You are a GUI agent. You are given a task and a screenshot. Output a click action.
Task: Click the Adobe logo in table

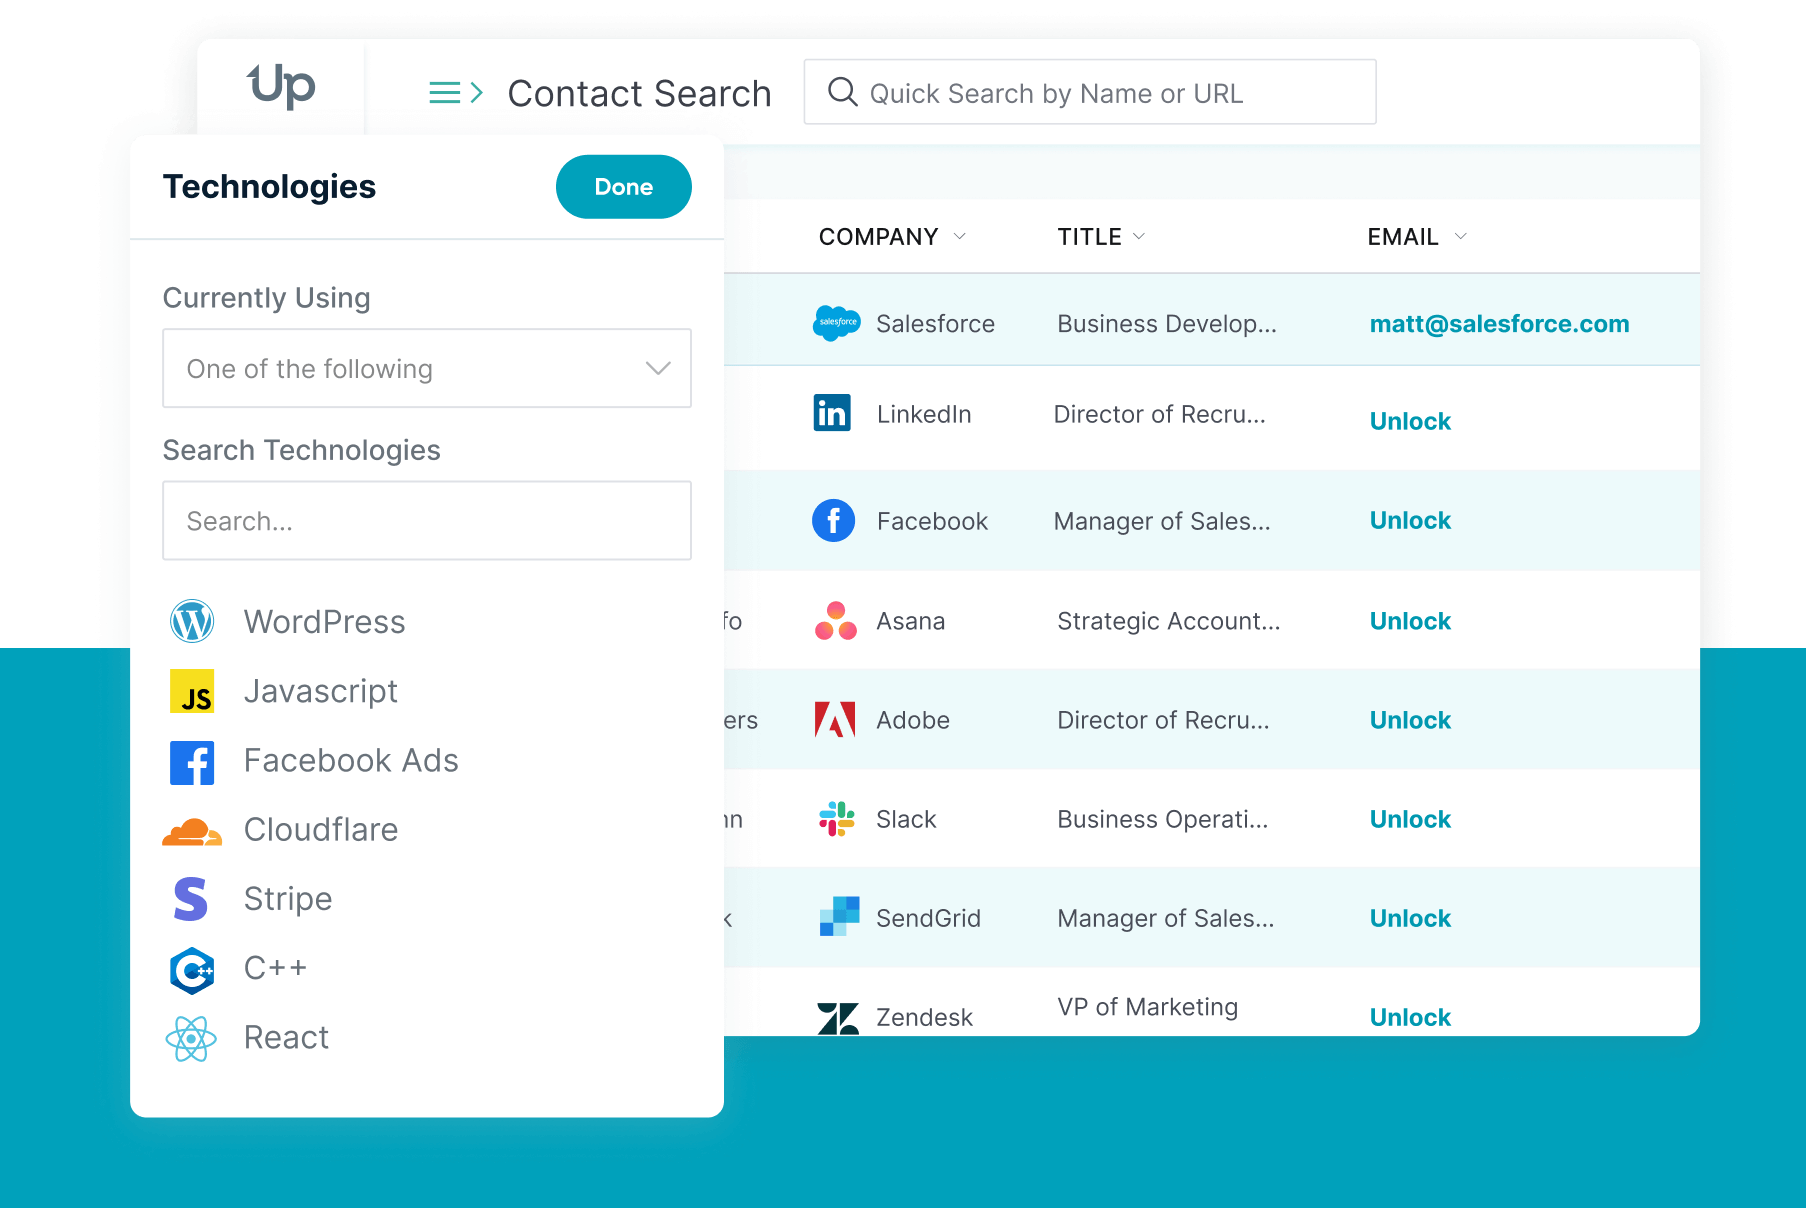coord(835,720)
